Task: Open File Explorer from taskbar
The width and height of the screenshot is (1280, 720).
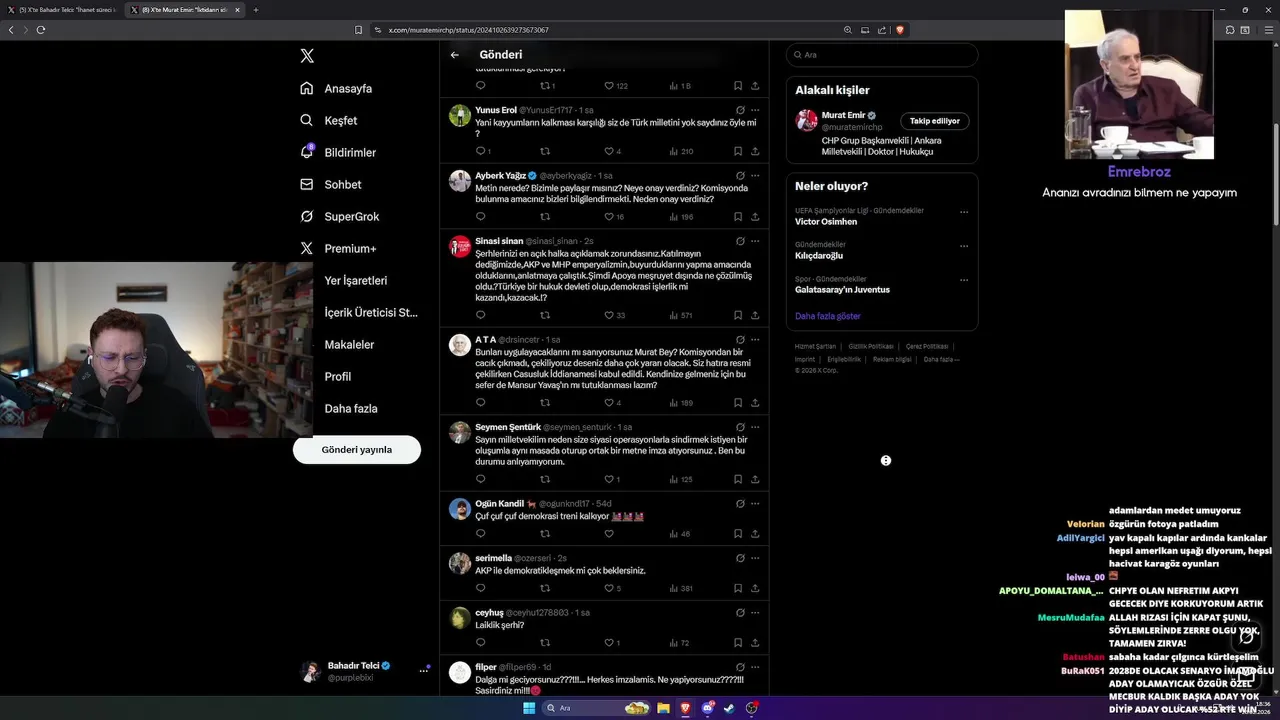Action: pos(663,708)
